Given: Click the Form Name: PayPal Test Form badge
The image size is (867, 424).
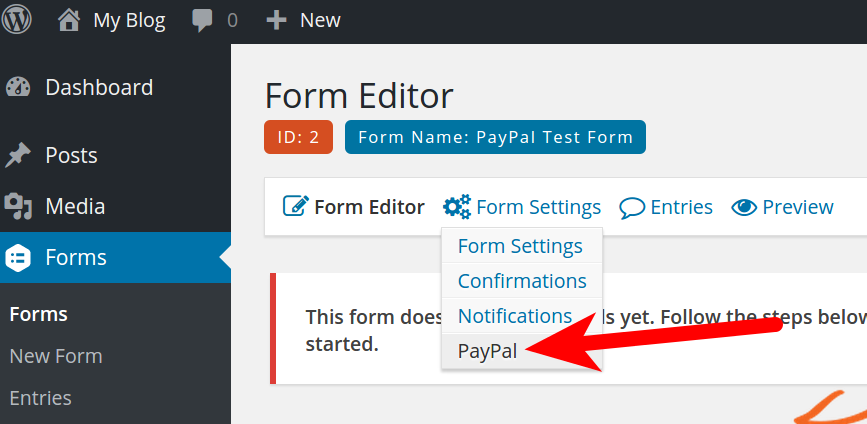Looking at the screenshot, I should (x=495, y=137).
